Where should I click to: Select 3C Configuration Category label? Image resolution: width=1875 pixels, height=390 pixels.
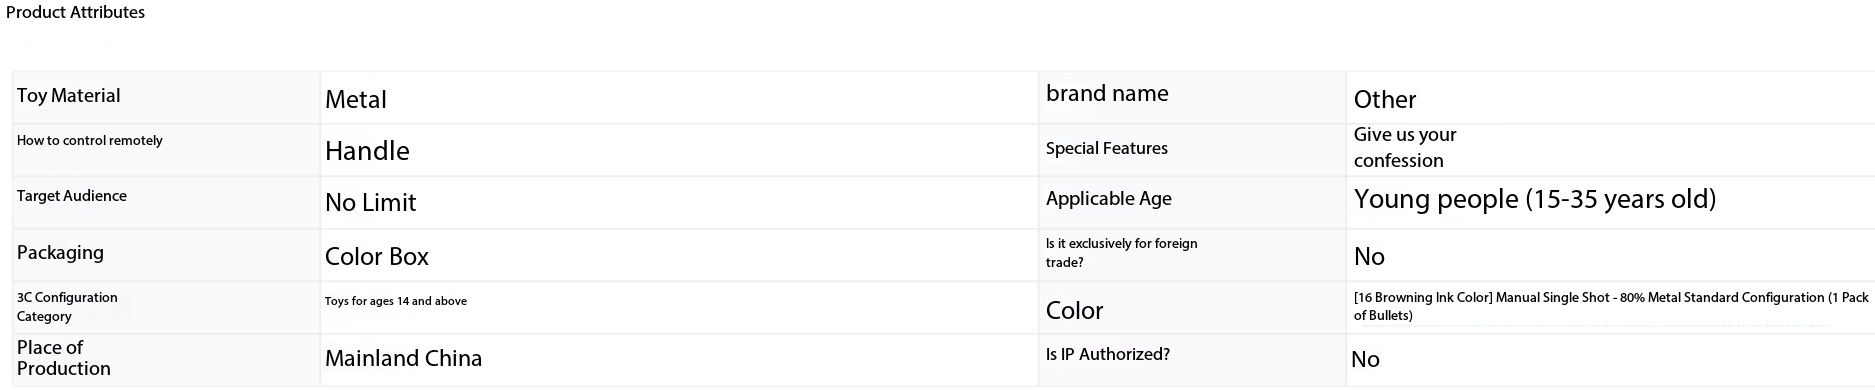(x=67, y=307)
